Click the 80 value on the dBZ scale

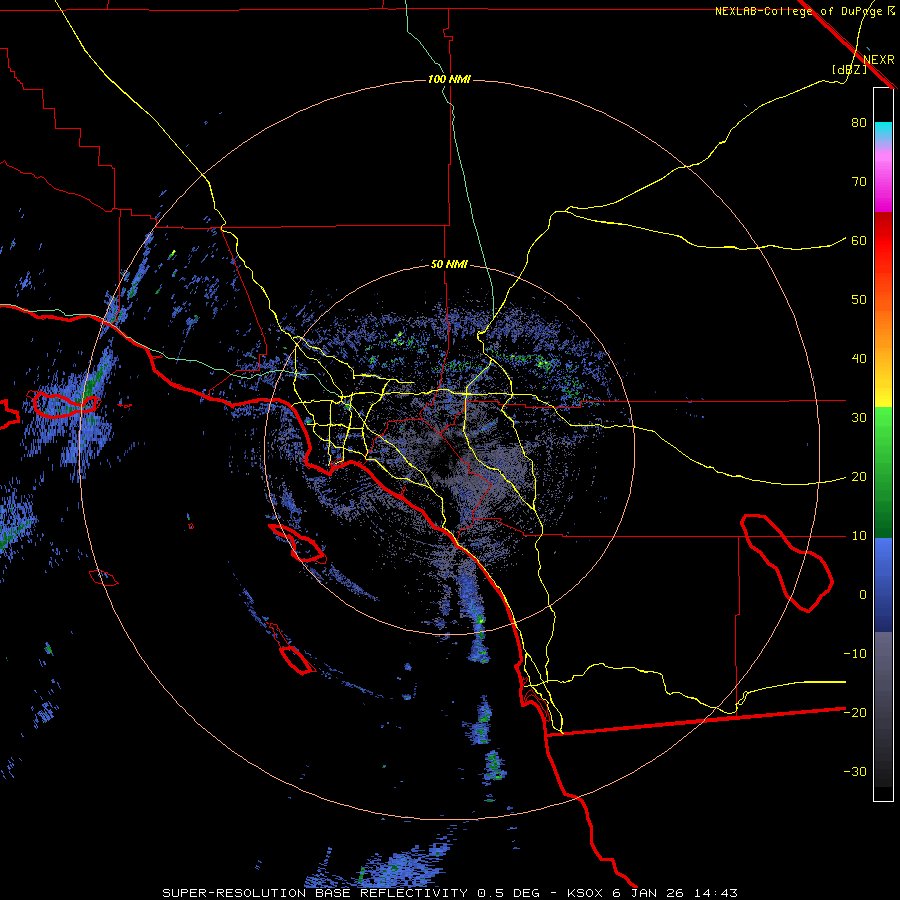859,123
